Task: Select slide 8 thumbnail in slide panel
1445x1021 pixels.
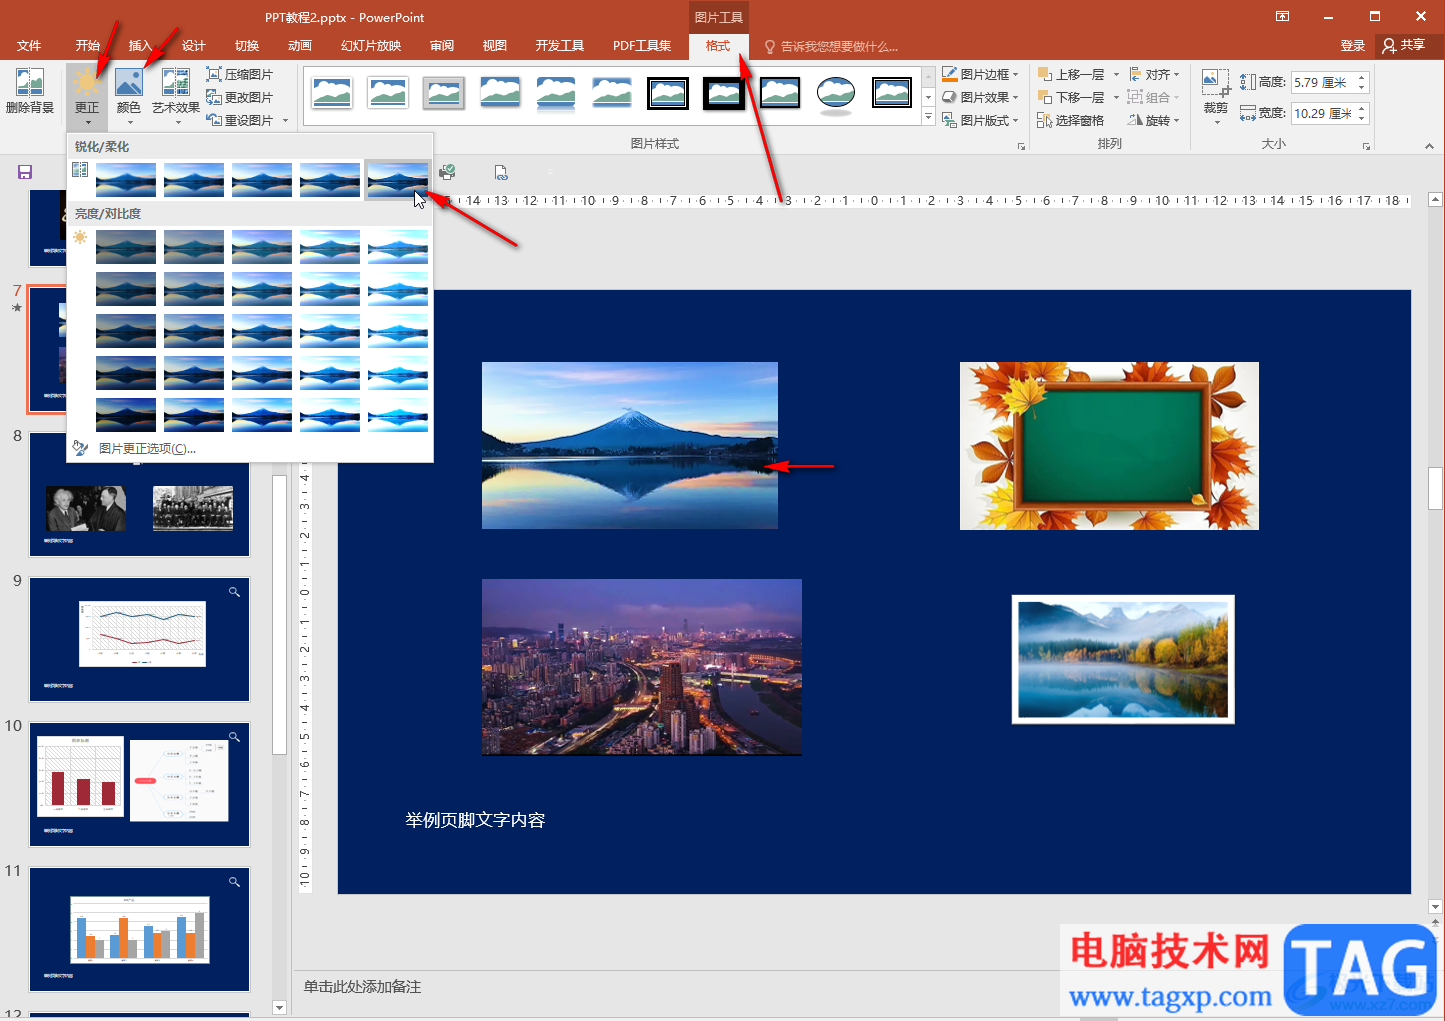Action: pyautogui.click(x=139, y=494)
